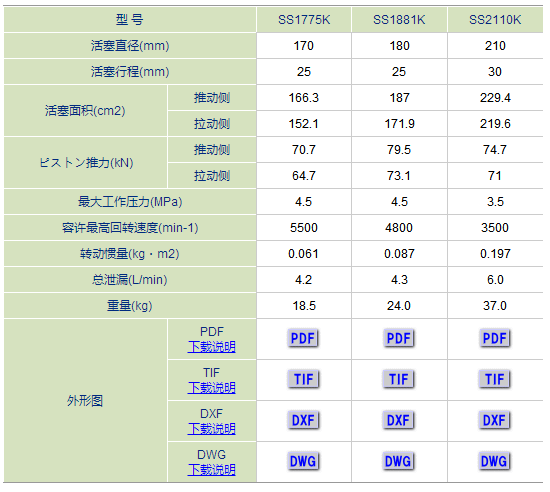This screenshot has width=550, height=492.
Task: Open the TIF 下载说明 link
Action: pyautogui.click(x=212, y=388)
